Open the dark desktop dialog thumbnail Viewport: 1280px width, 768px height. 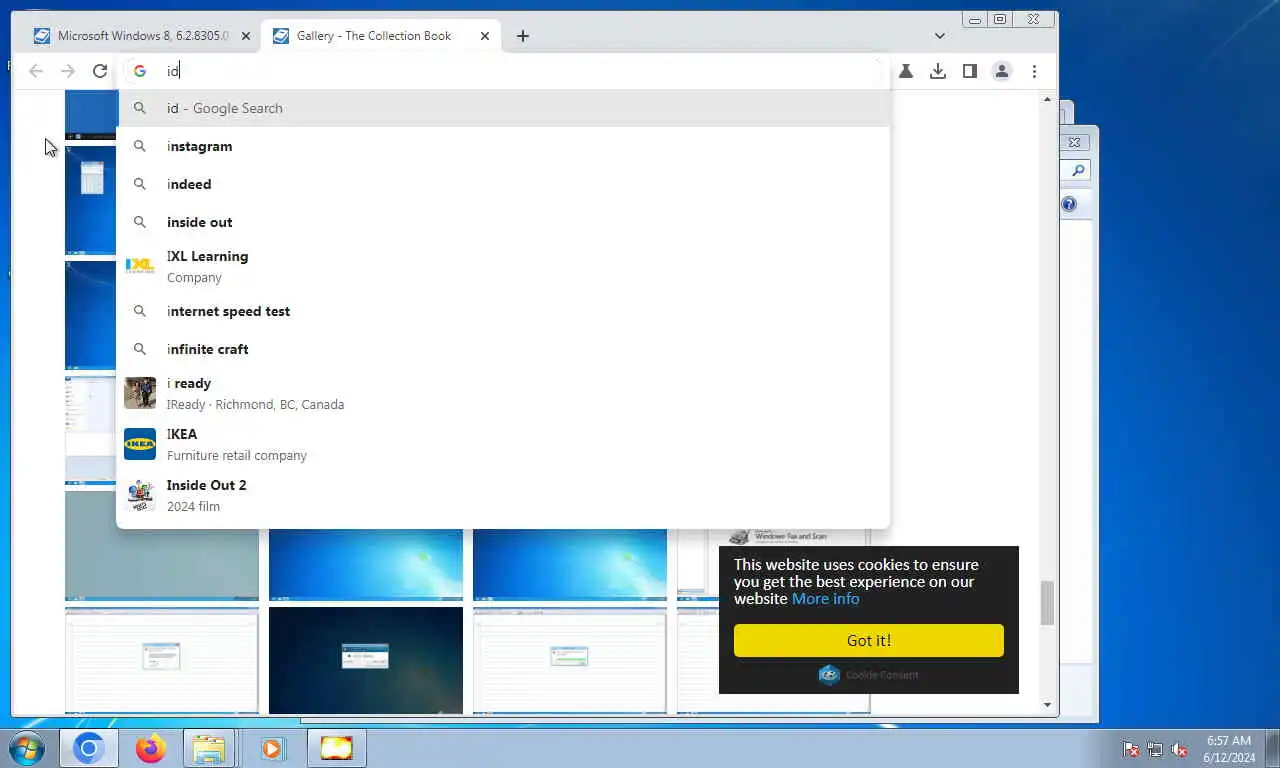(366, 660)
